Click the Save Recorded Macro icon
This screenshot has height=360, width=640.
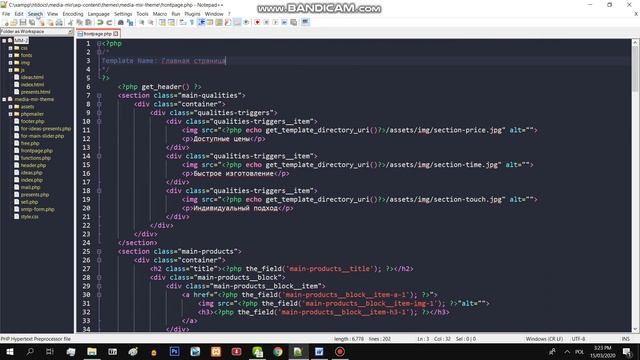coord(293,22)
